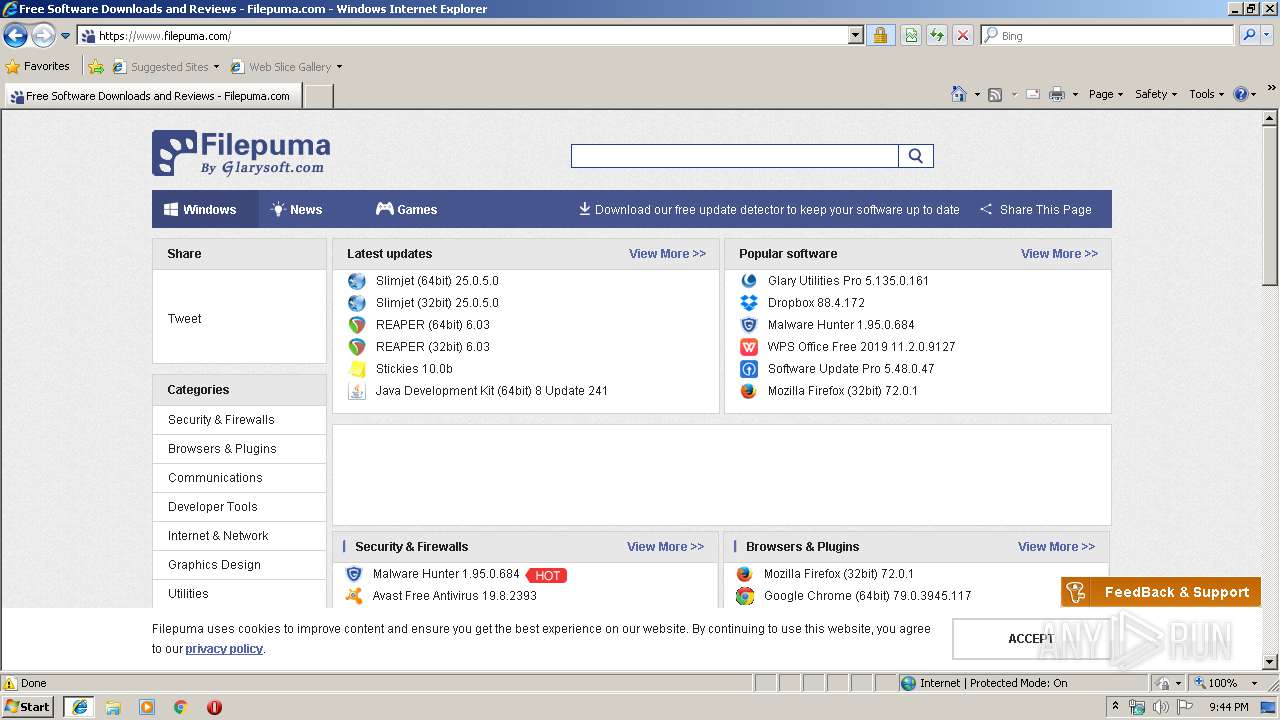Screen dimensions: 1280x720
Task: Accept the cookie notice
Action: [x=1031, y=639]
